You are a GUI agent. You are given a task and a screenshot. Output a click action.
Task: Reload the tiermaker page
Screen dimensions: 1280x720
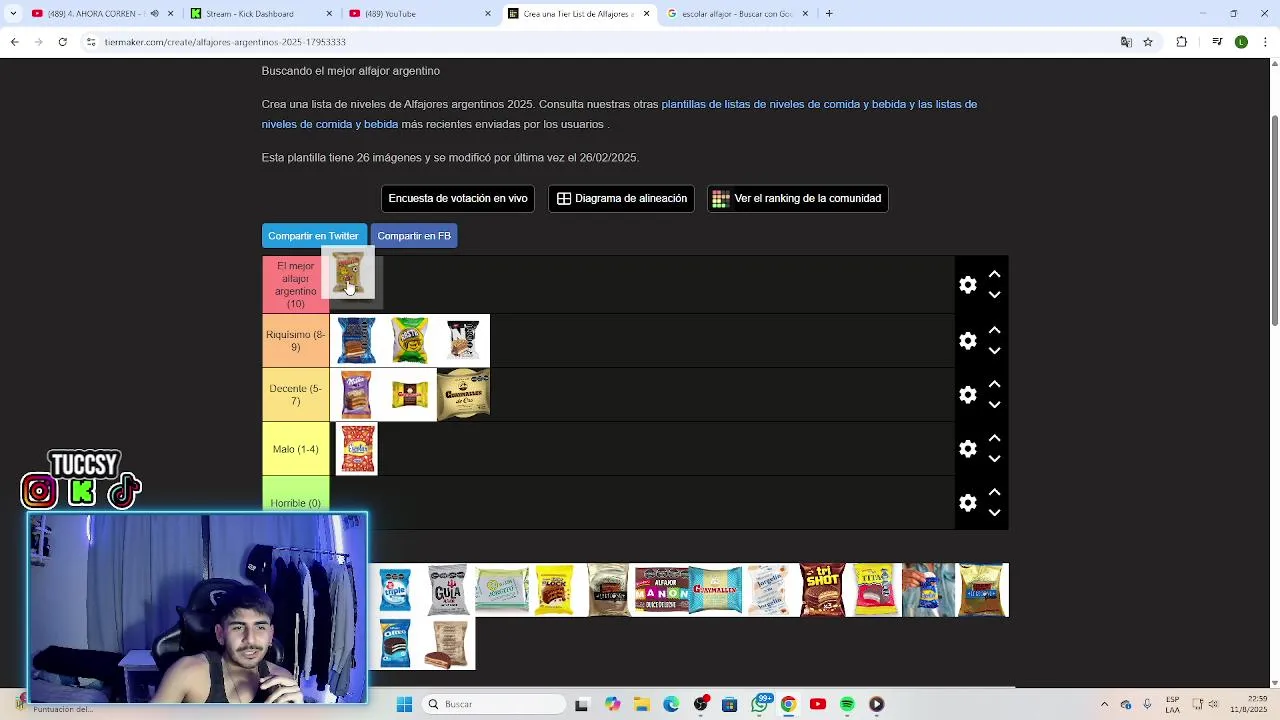pyautogui.click(x=63, y=42)
